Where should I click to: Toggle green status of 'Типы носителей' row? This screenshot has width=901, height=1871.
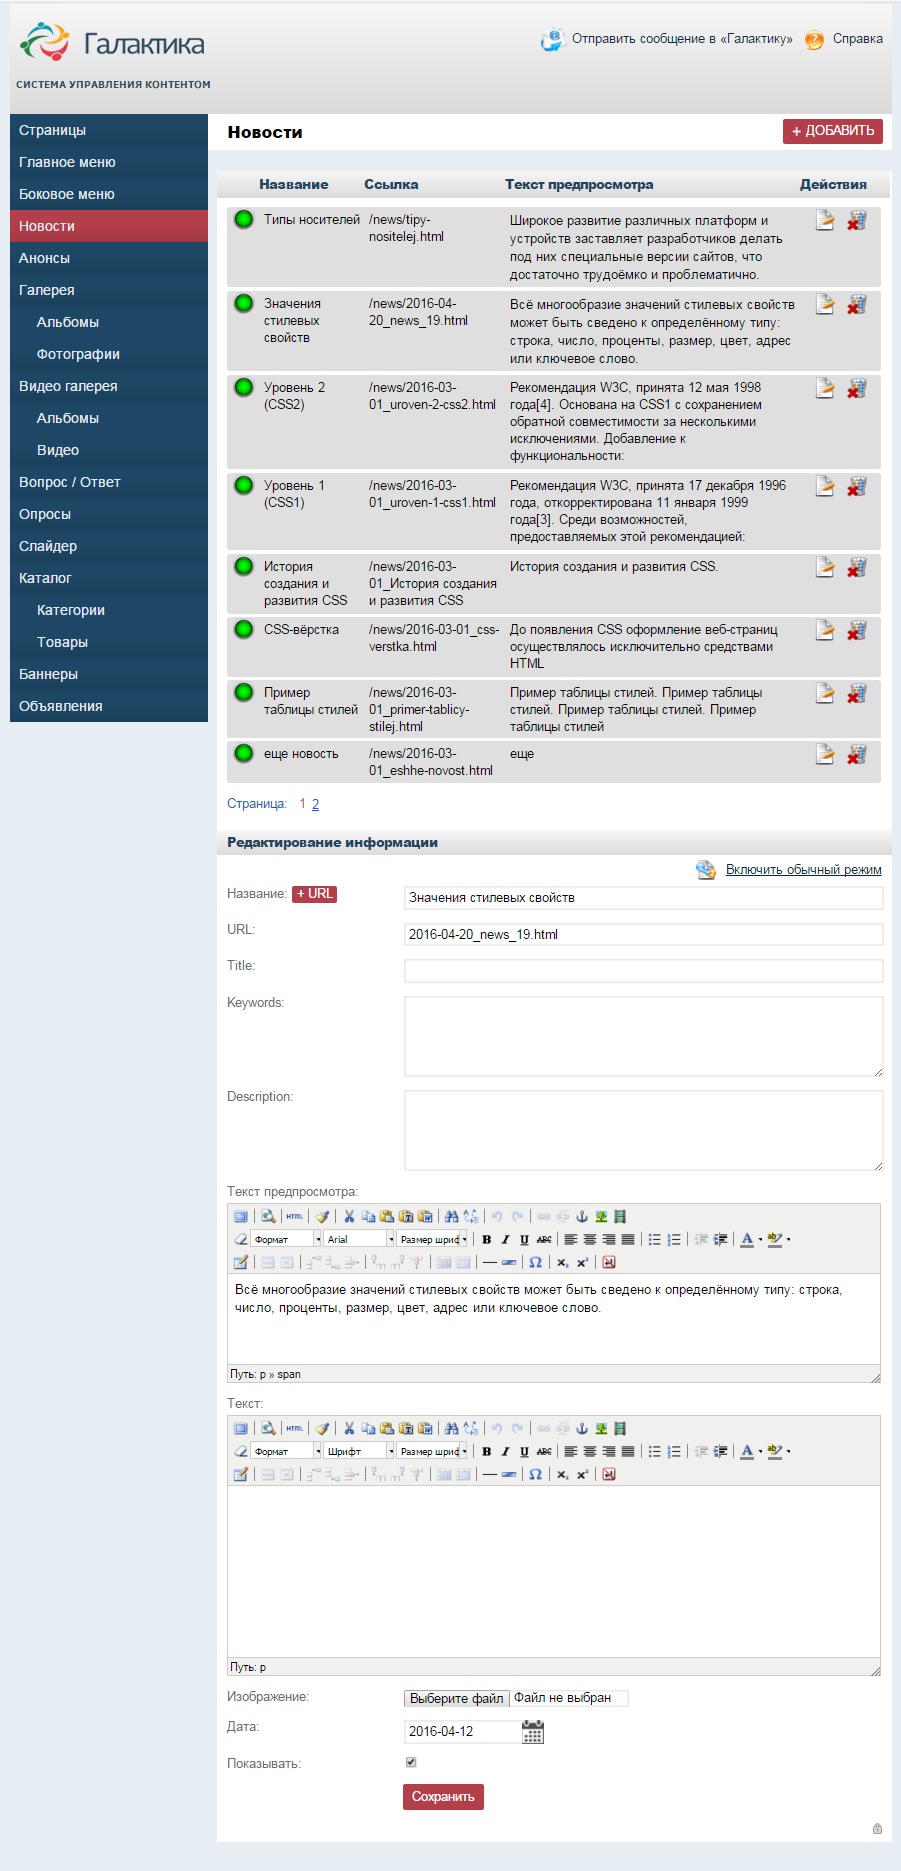coord(244,219)
